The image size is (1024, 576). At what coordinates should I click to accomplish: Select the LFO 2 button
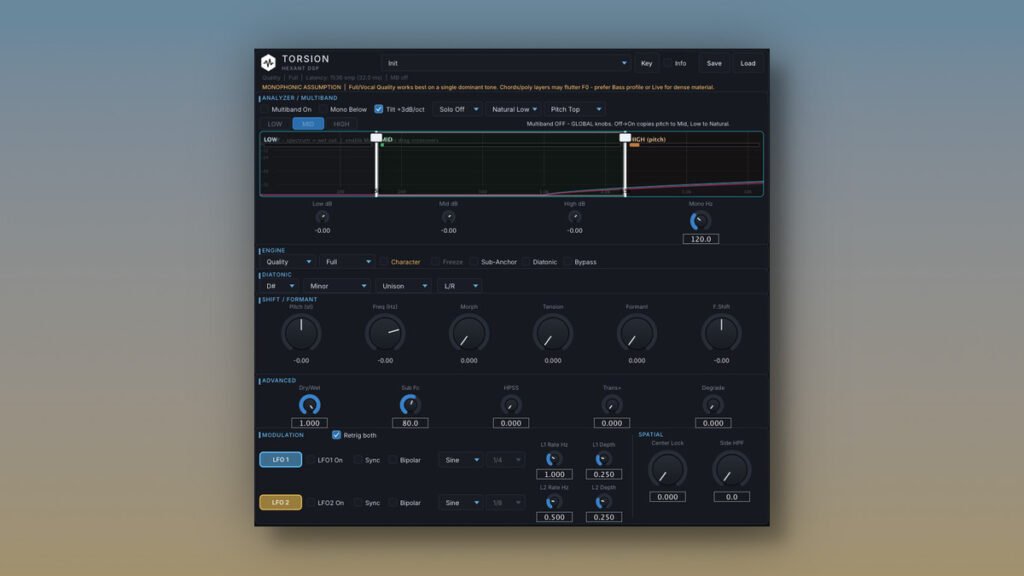click(x=281, y=502)
